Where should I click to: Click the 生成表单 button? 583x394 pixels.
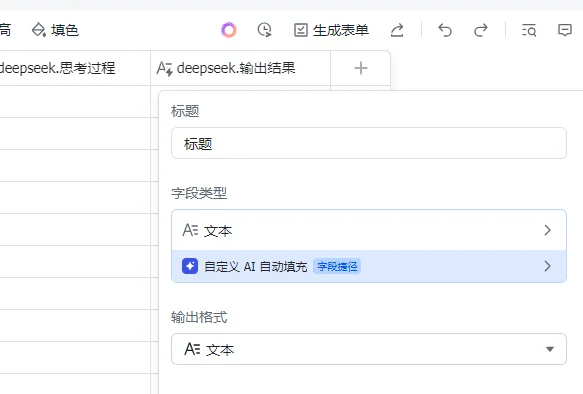click(x=331, y=30)
